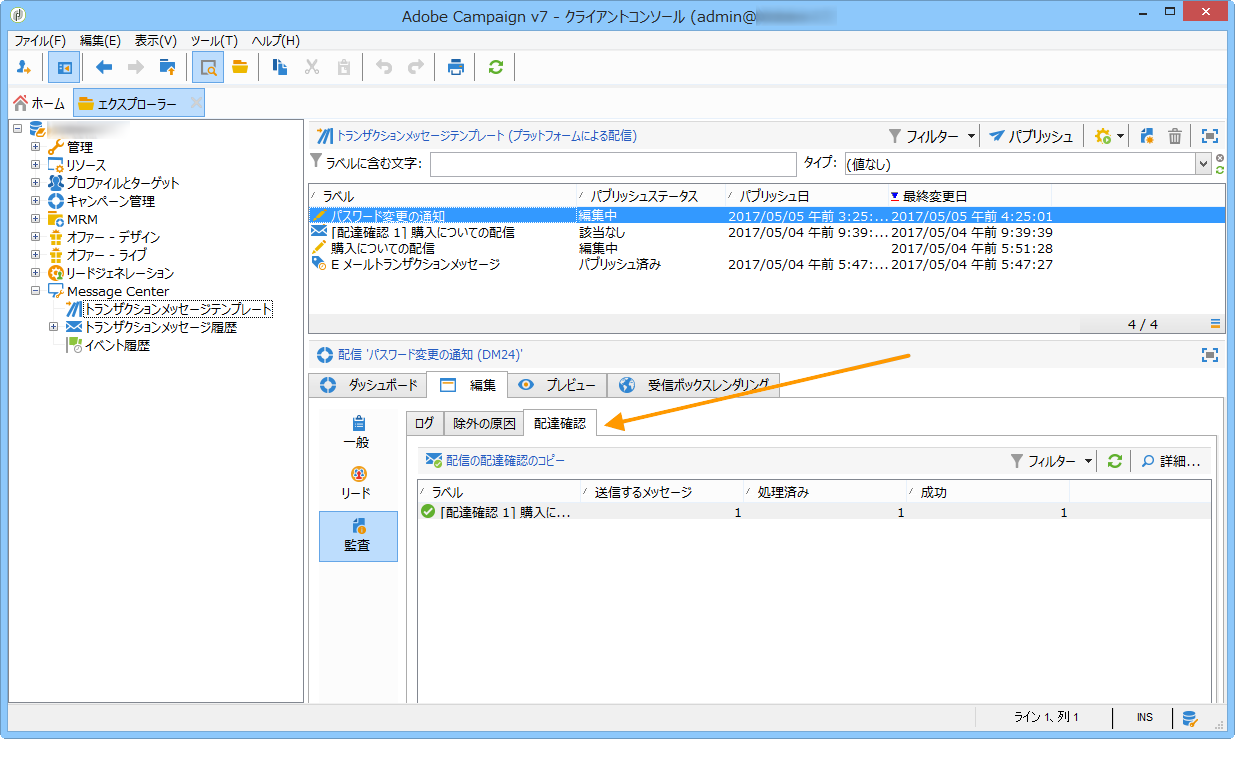Select the イベント履歴 tree item

116,345
